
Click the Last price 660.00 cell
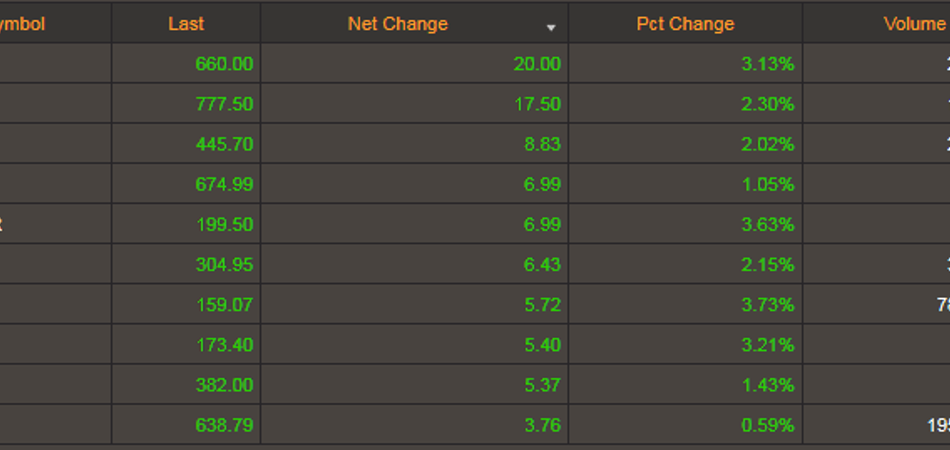[x=224, y=64]
